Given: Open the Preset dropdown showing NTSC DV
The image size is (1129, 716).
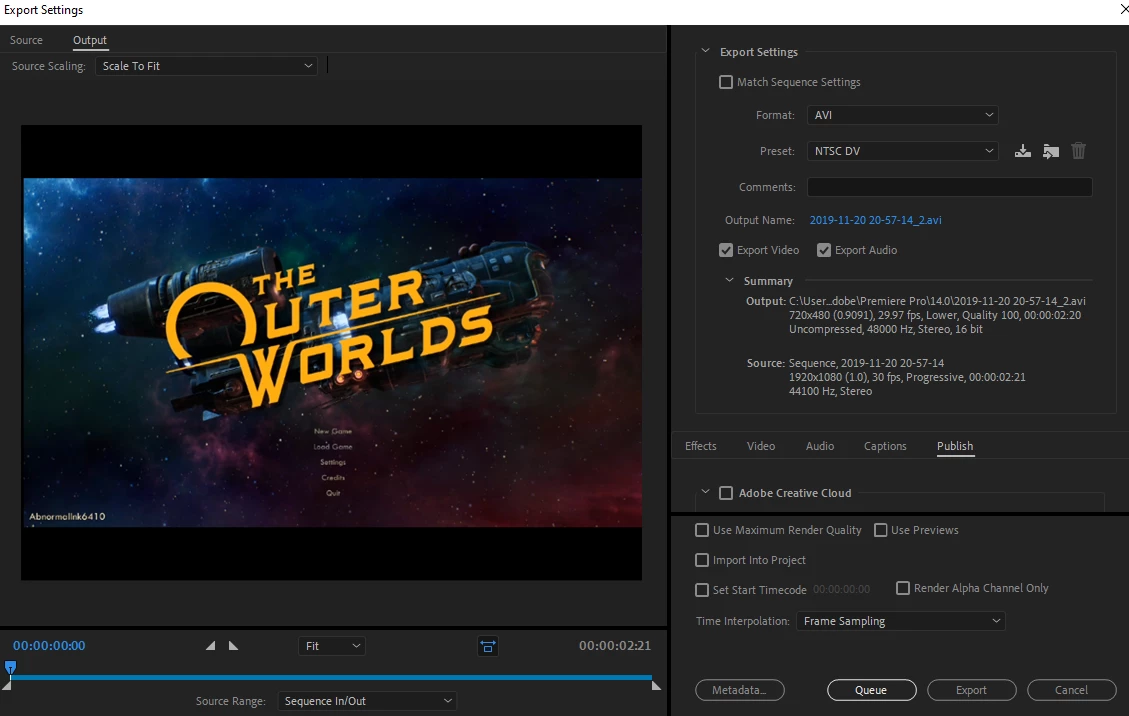Looking at the screenshot, I should coord(902,151).
